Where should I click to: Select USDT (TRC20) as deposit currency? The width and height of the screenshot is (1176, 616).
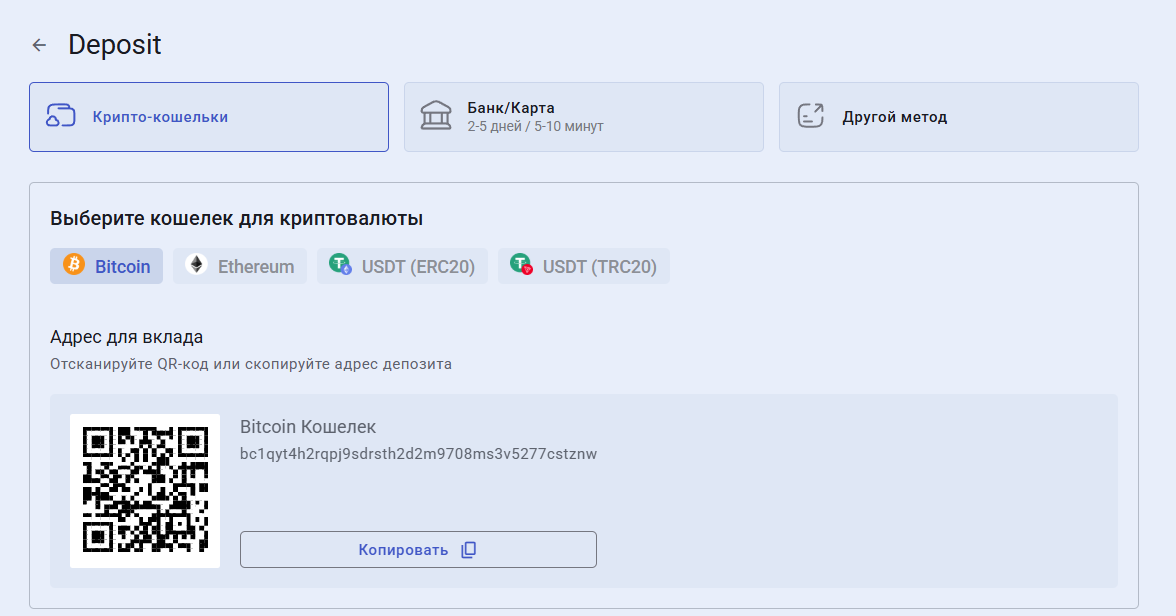[x=583, y=265]
